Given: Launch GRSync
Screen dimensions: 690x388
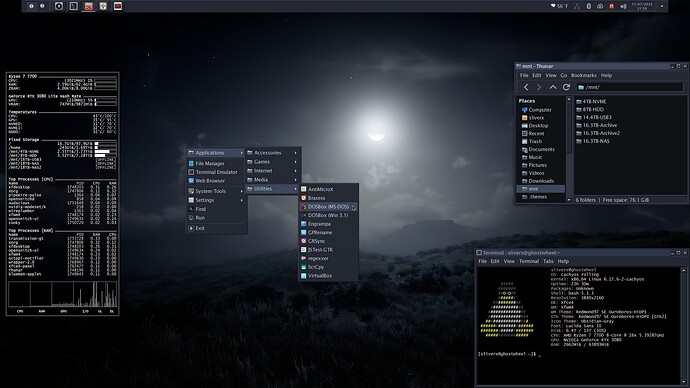Looking at the screenshot, I should click(x=328, y=241).
